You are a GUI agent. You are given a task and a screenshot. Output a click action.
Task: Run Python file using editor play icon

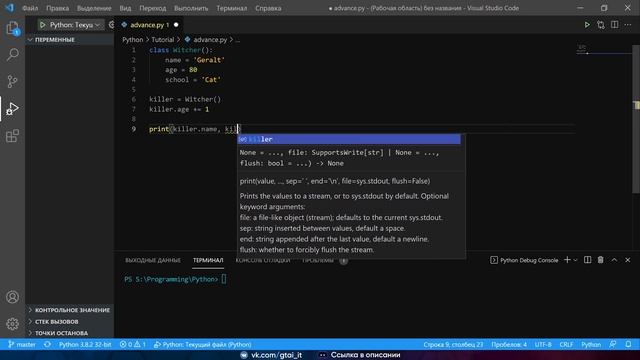coord(587,25)
